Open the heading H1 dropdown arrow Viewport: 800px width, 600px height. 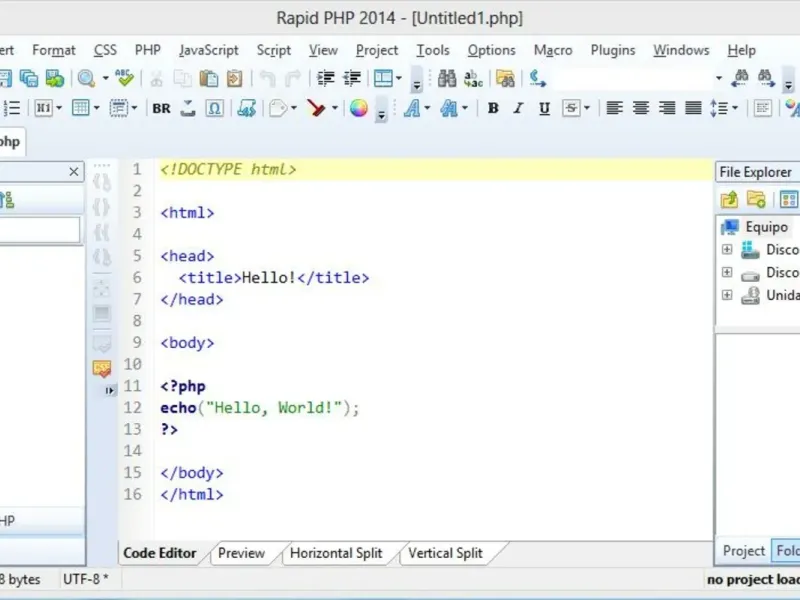[x=59, y=108]
